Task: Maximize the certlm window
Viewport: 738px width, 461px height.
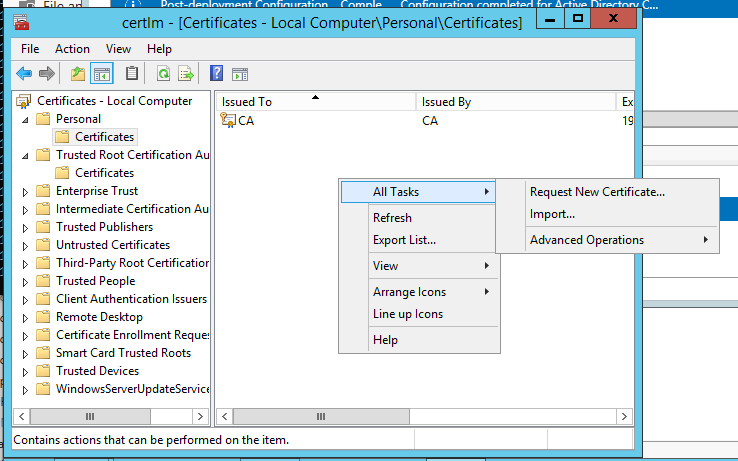Action: click(x=578, y=19)
